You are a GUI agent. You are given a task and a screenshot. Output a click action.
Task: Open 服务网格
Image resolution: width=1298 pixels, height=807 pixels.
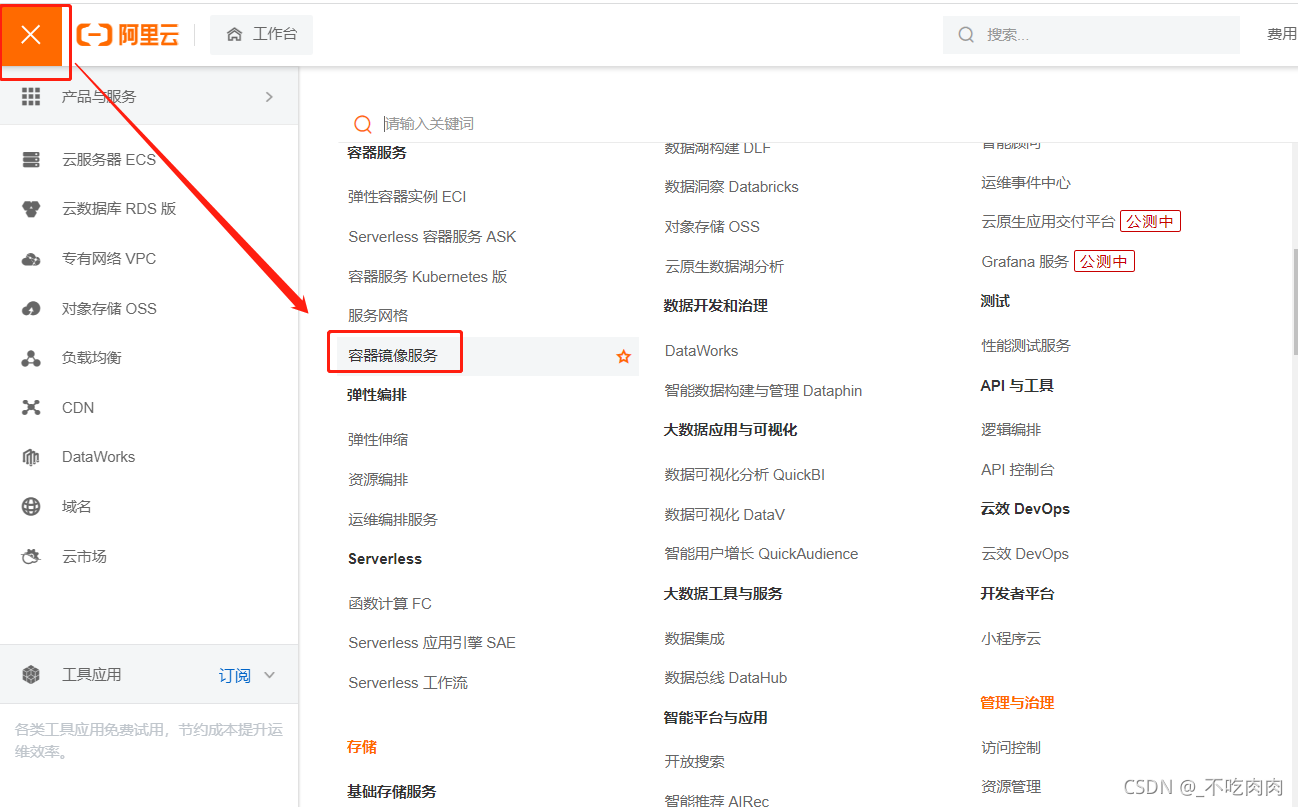click(378, 316)
